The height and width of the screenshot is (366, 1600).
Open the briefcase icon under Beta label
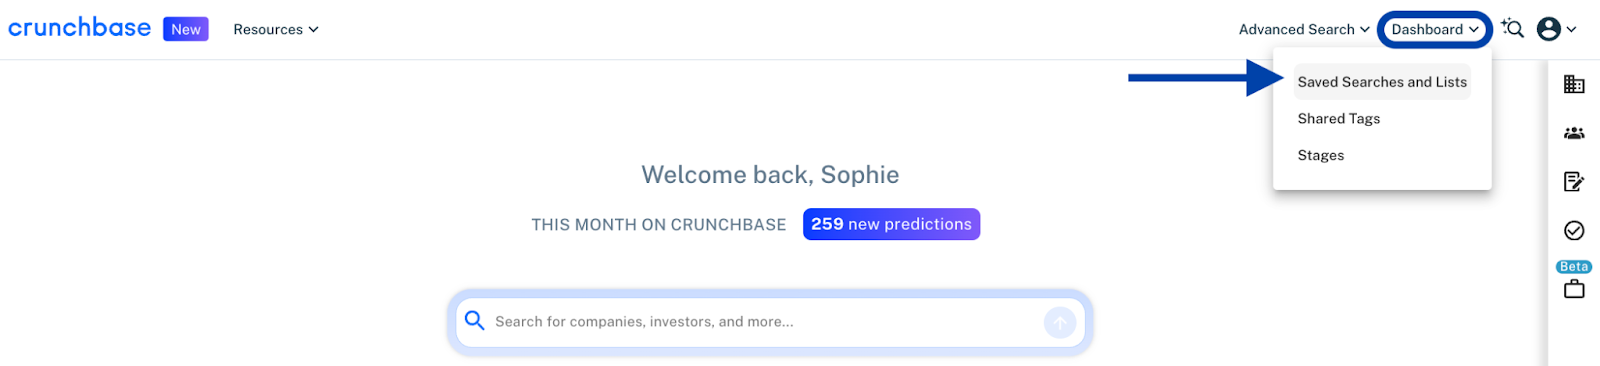(1574, 289)
